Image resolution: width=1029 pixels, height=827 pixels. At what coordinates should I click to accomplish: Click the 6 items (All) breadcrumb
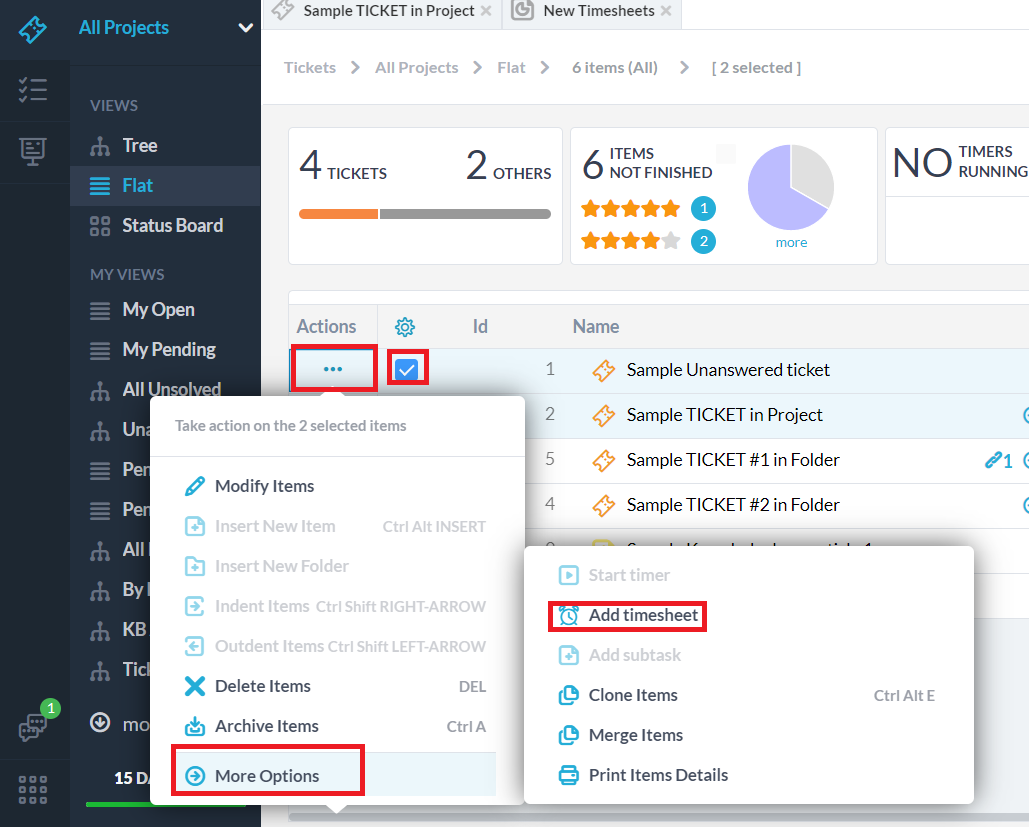click(615, 68)
